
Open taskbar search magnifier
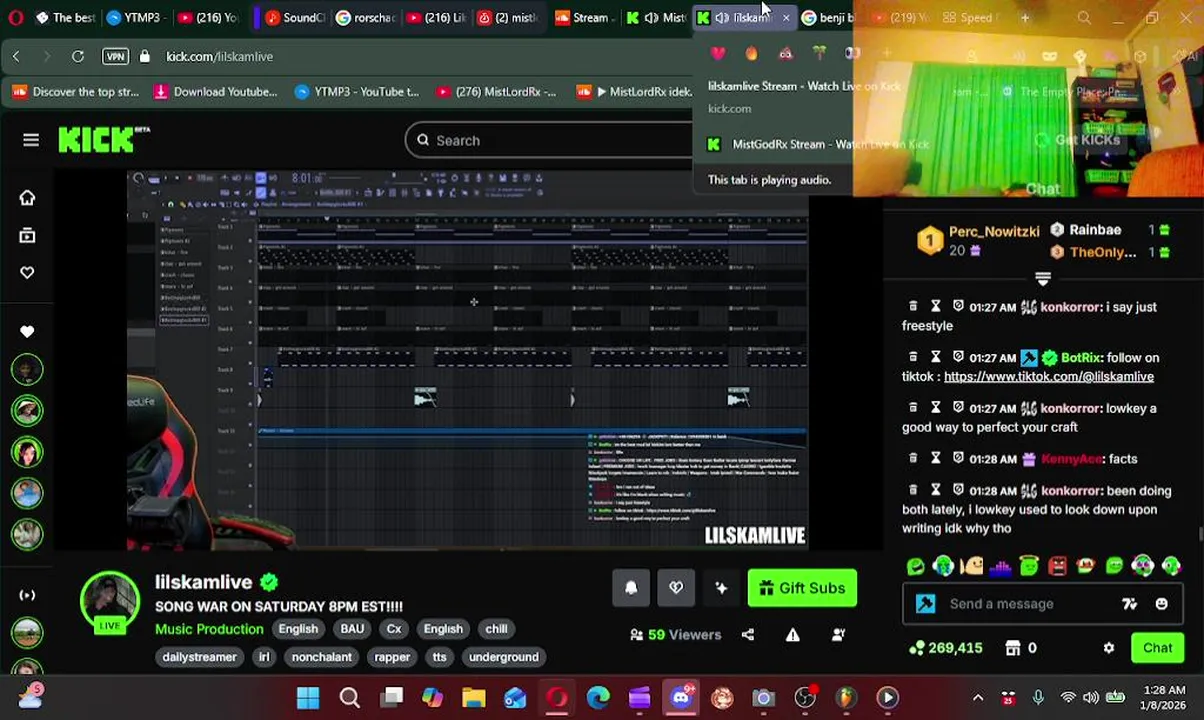350,698
